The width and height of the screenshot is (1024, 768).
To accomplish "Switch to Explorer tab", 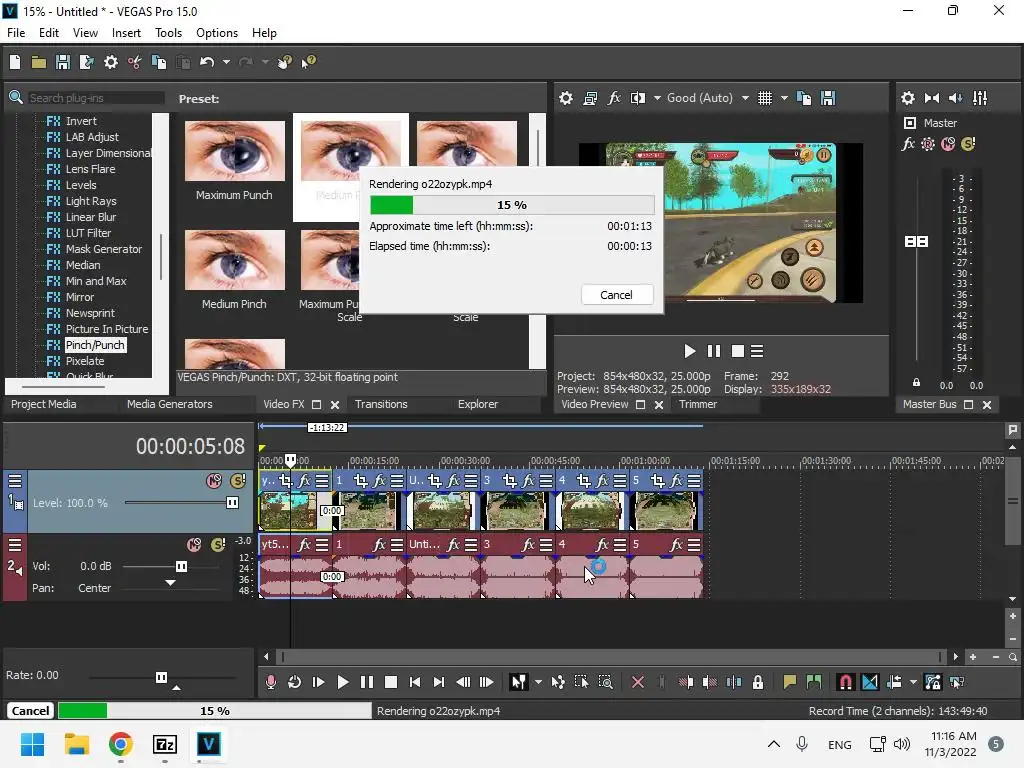I will pos(478,404).
